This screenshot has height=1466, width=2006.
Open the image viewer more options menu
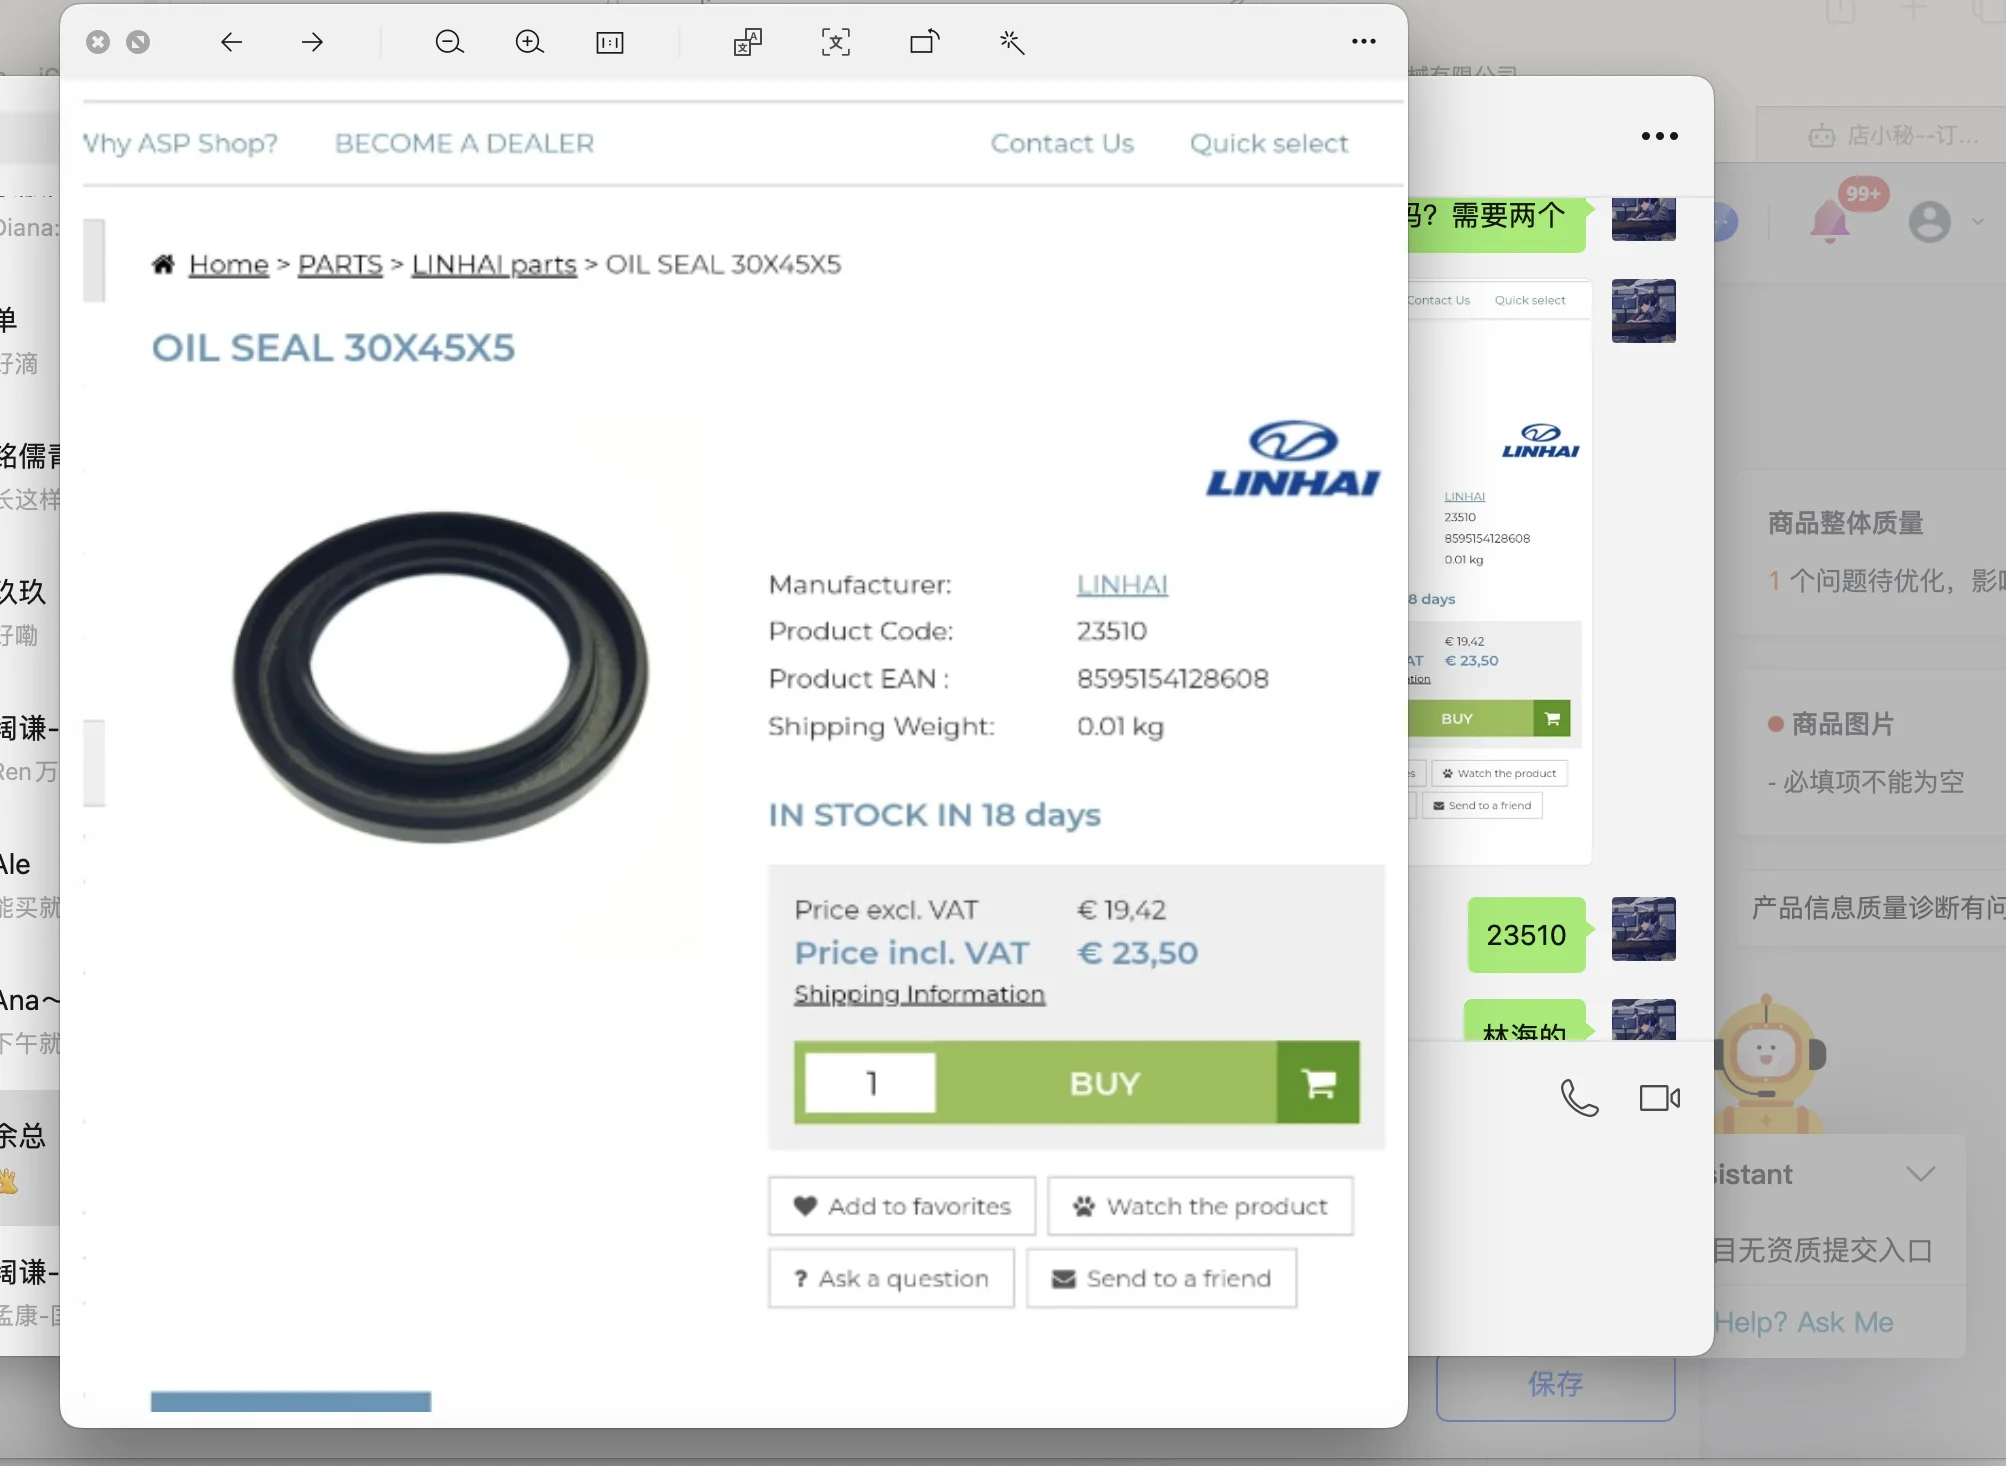pos(1363,42)
